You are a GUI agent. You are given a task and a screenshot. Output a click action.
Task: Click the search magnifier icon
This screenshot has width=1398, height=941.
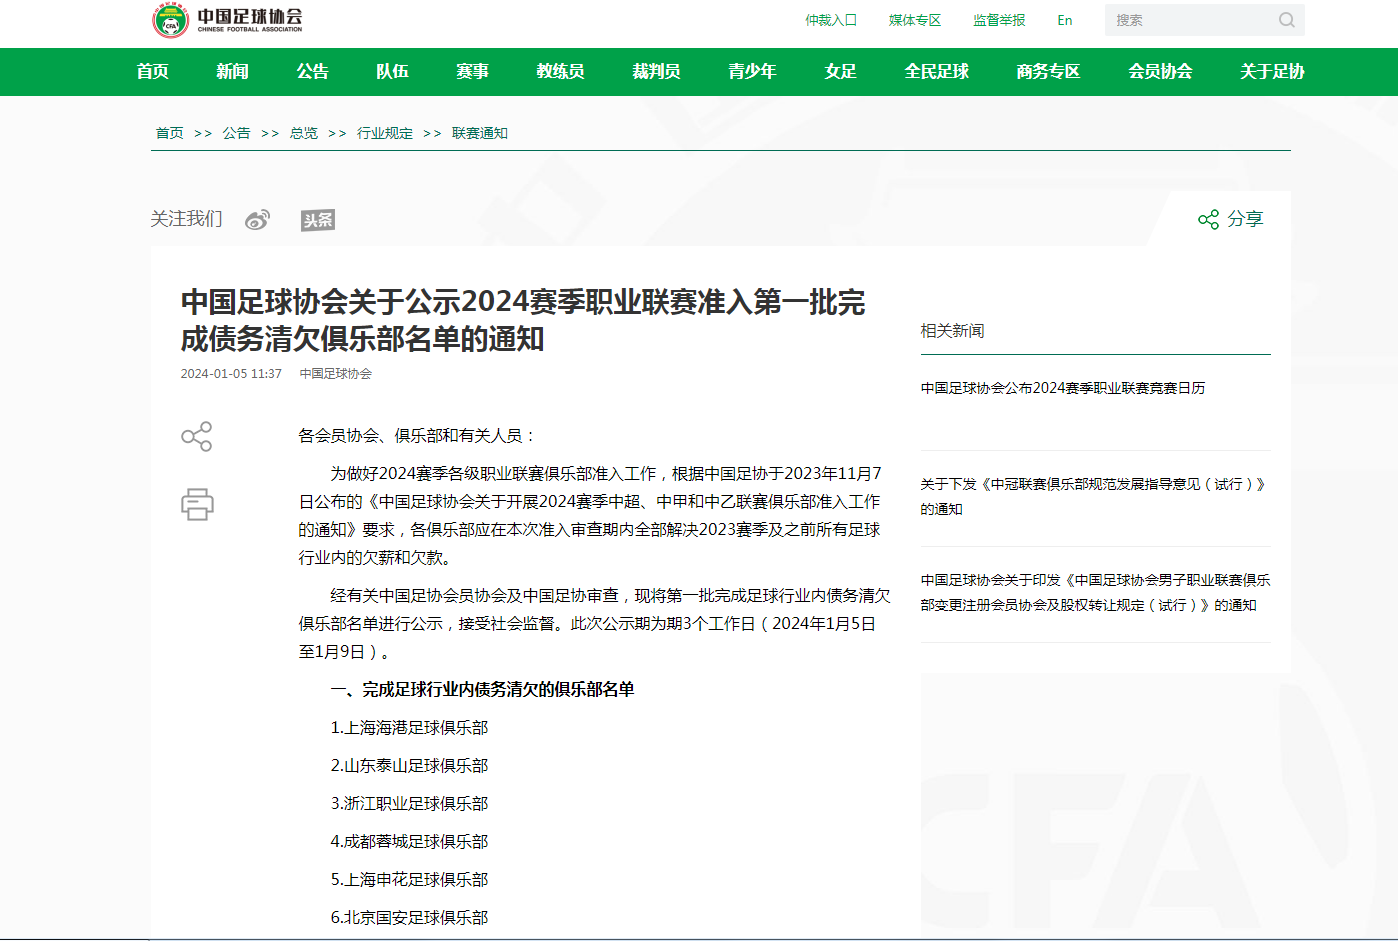tap(1286, 20)
